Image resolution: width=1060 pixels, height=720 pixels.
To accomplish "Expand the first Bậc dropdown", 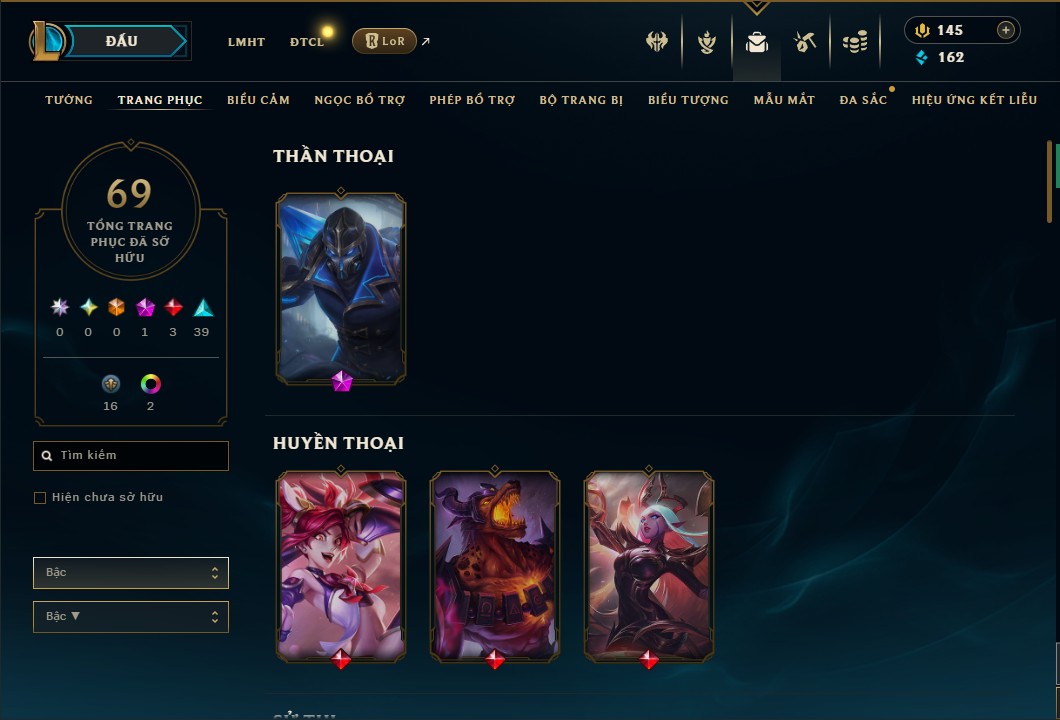I will pos(130,573).
